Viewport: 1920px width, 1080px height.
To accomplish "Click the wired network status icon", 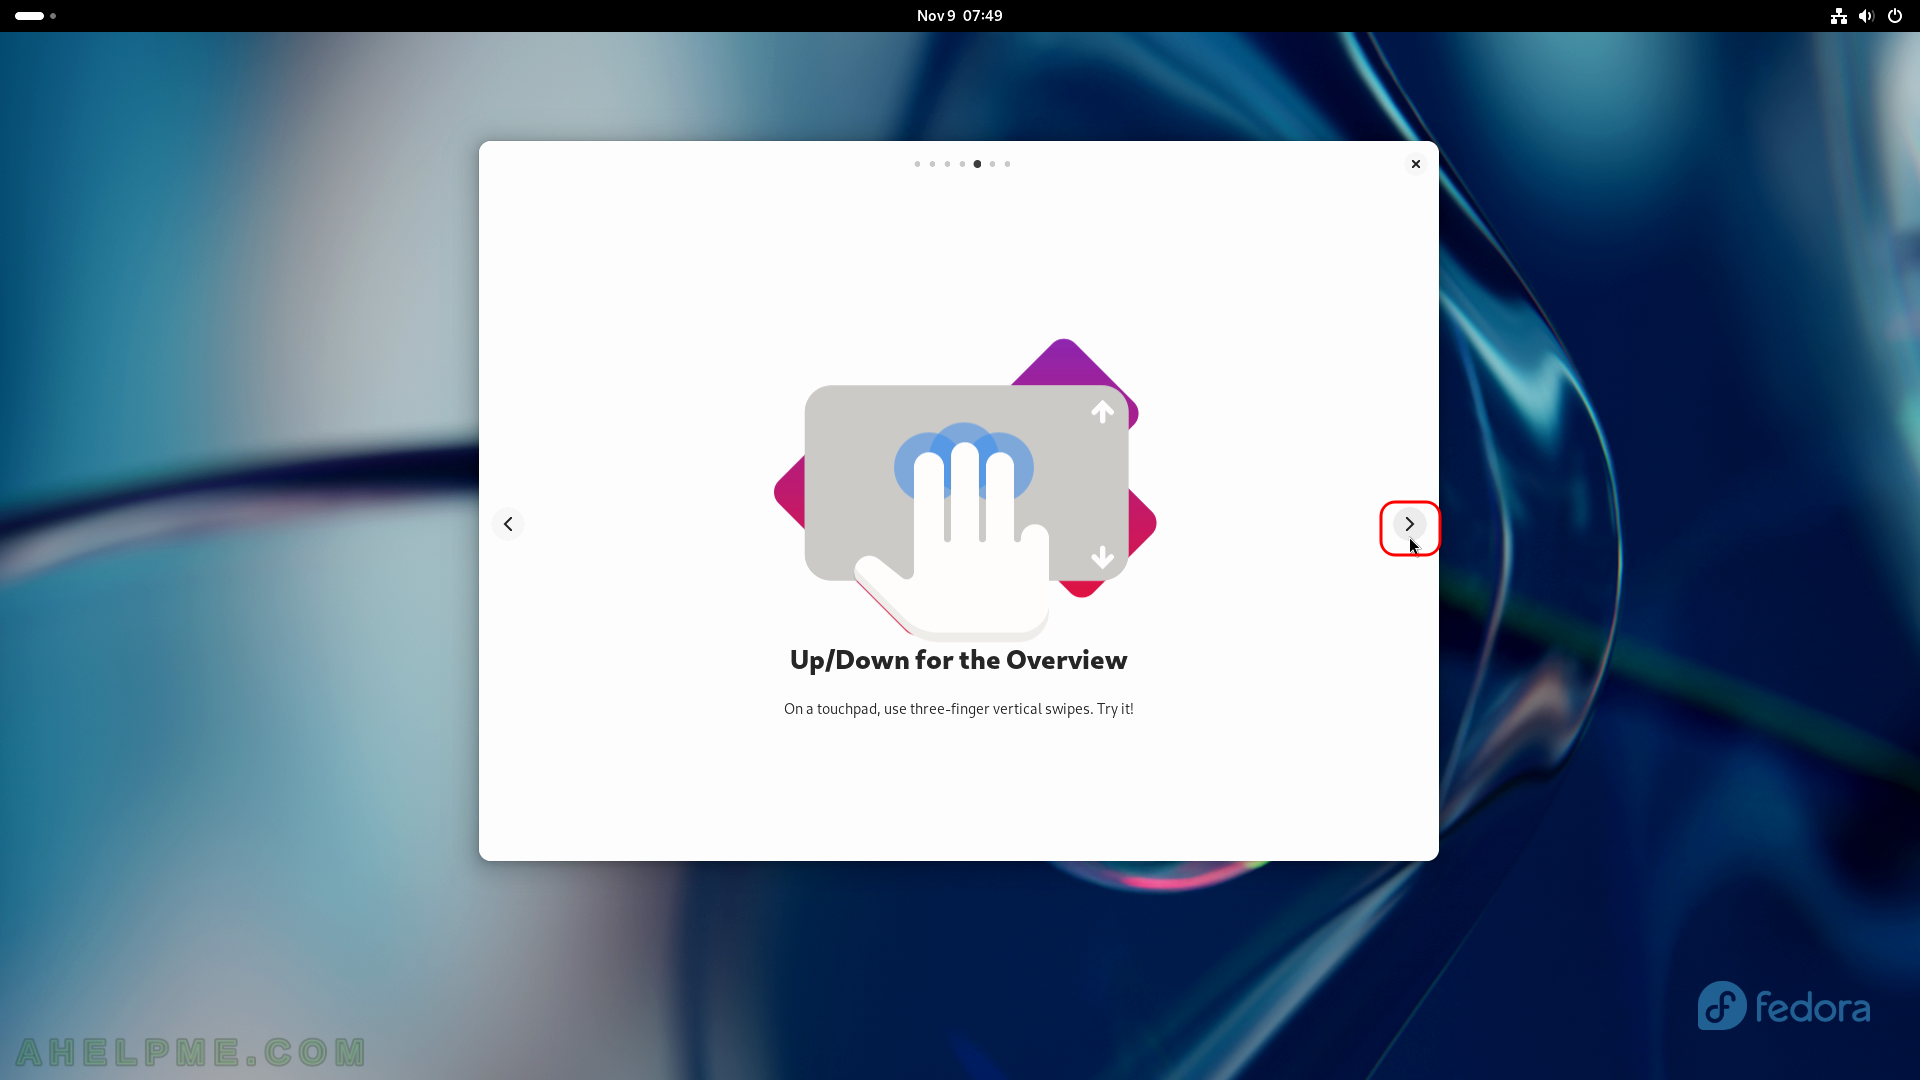I will 1838,16.
